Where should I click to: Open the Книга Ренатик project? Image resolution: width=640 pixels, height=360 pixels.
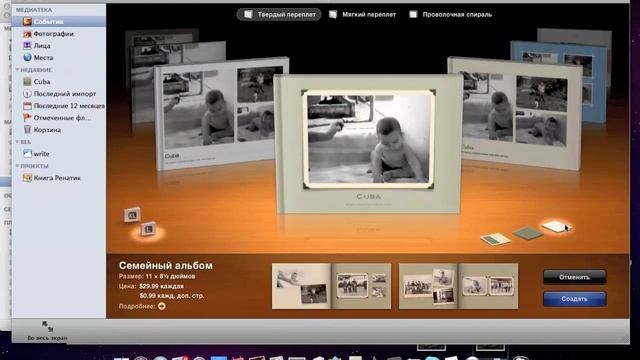point(59,178)
